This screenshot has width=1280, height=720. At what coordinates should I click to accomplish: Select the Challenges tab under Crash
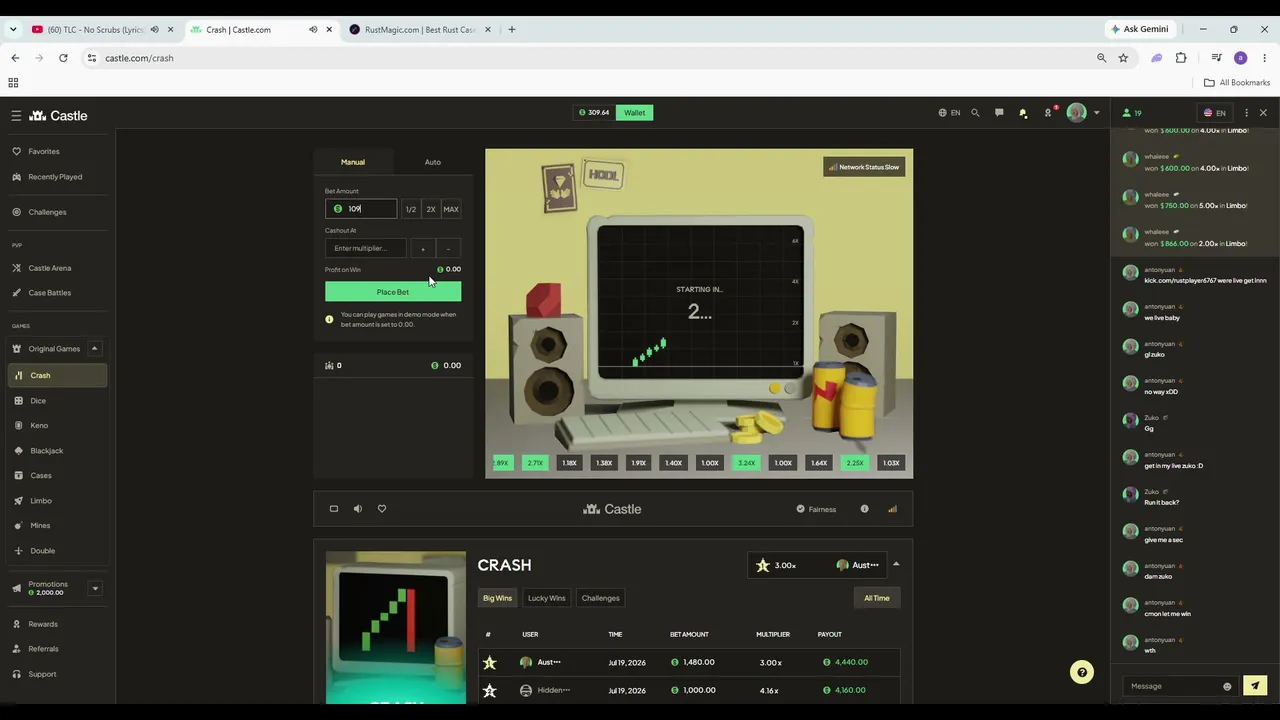coord(601,598)
